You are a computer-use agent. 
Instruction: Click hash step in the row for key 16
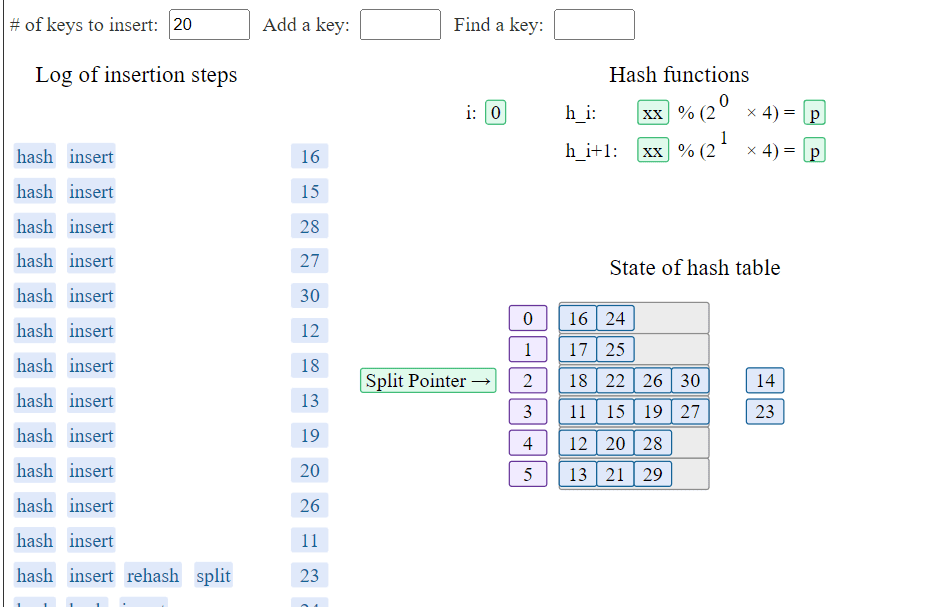(x=35, y=157)
